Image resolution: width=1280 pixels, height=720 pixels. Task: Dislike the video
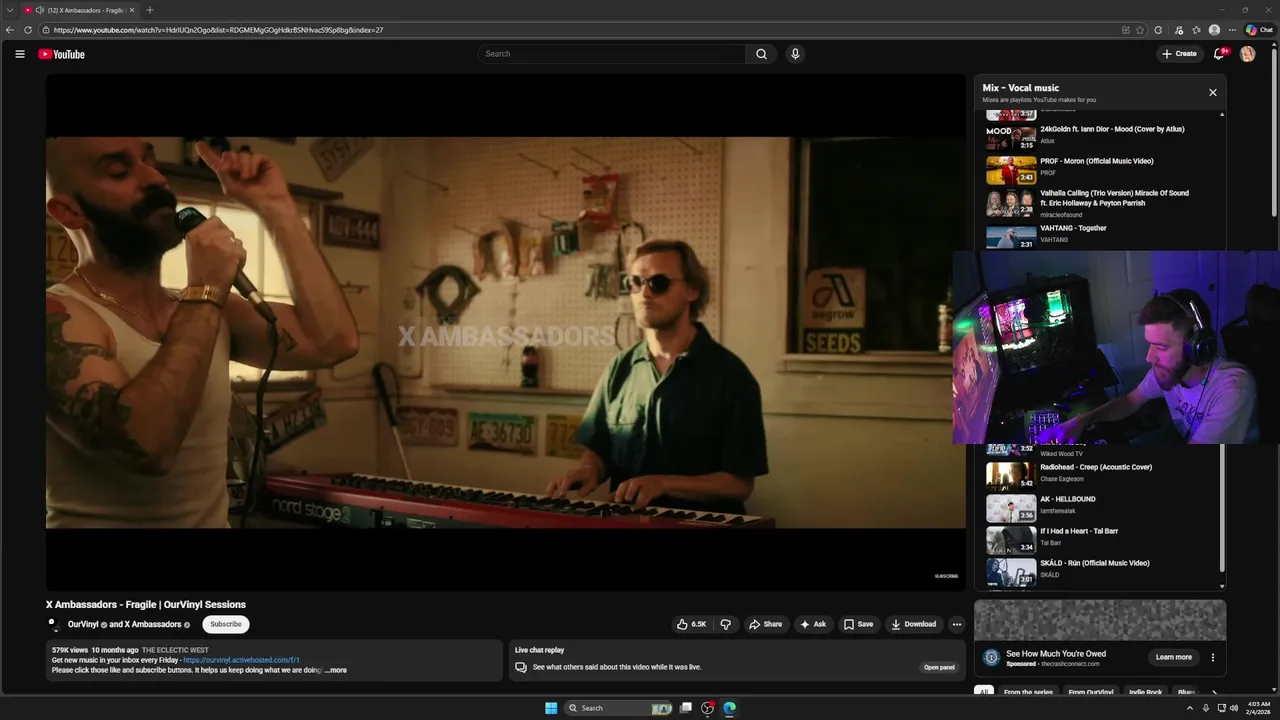point(726,624)
